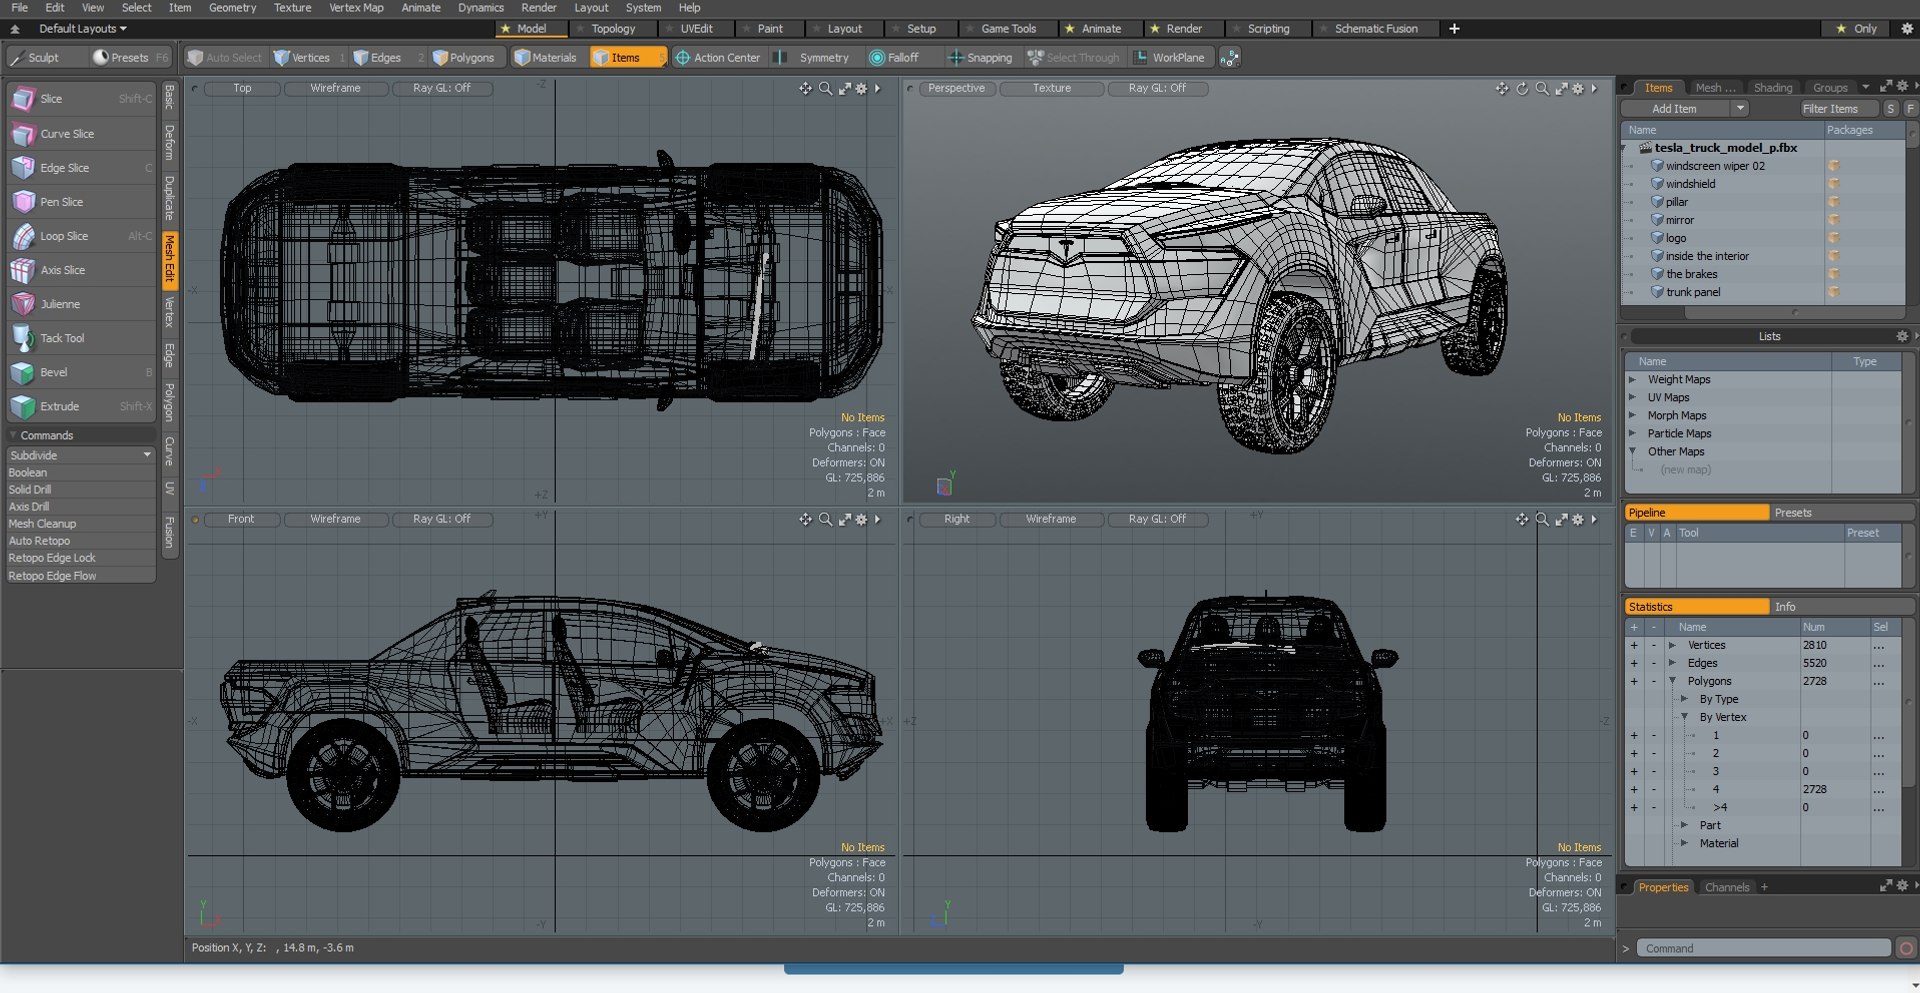
Task: Select the Julienne tool
Action: (80, 303)
